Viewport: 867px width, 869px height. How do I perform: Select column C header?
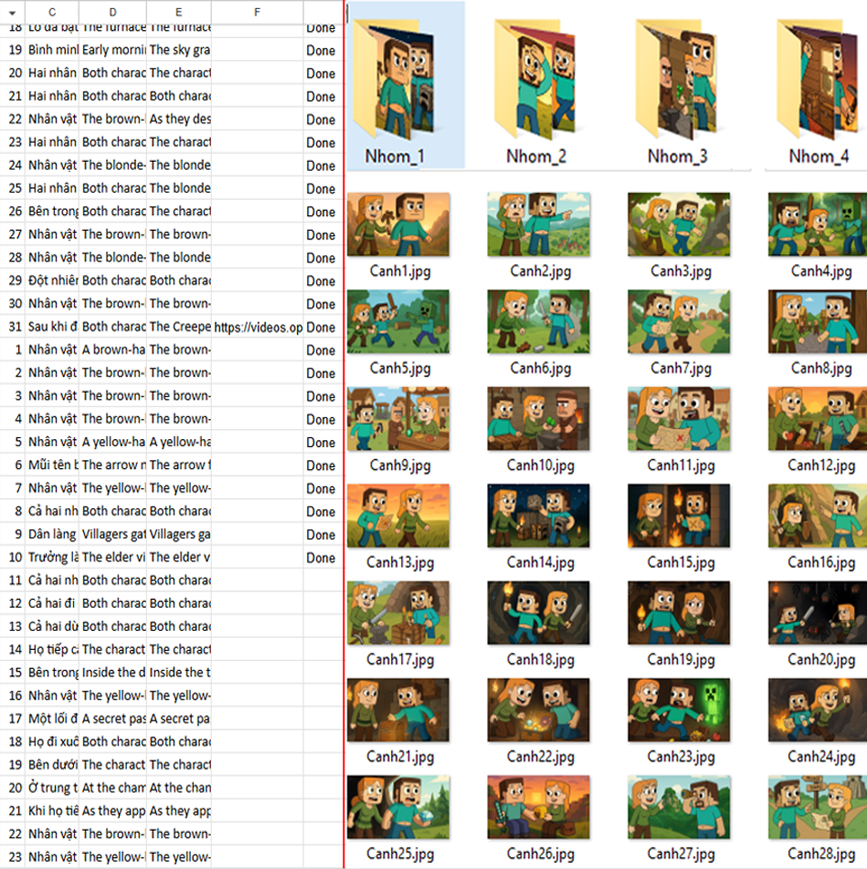click(x=52, y=12)
